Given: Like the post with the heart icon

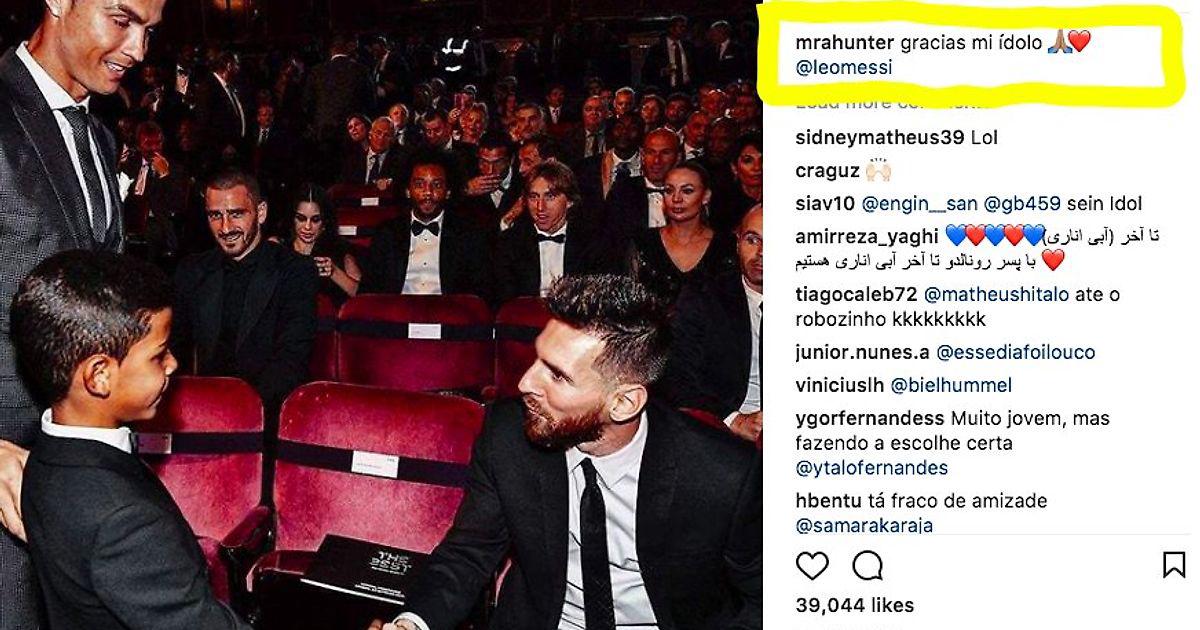Looking at the screenshot, I should (x=812, y=566).
